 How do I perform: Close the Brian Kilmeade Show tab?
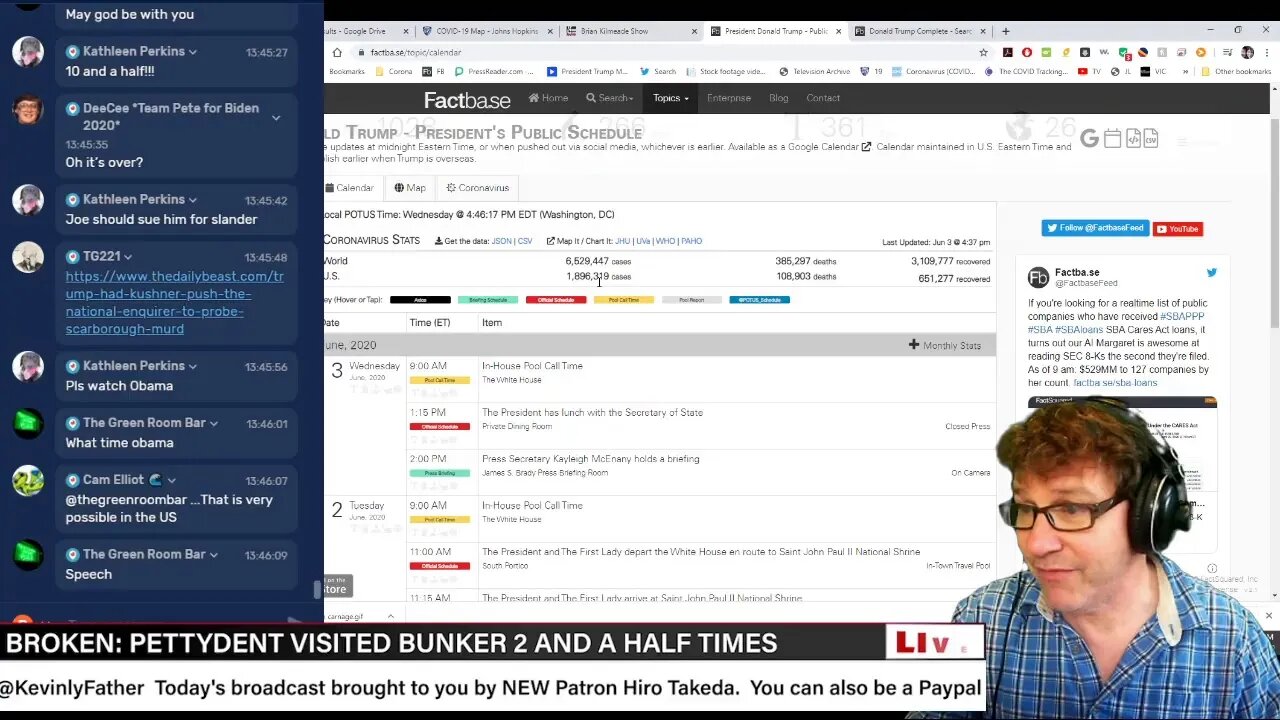pos(694,31)
